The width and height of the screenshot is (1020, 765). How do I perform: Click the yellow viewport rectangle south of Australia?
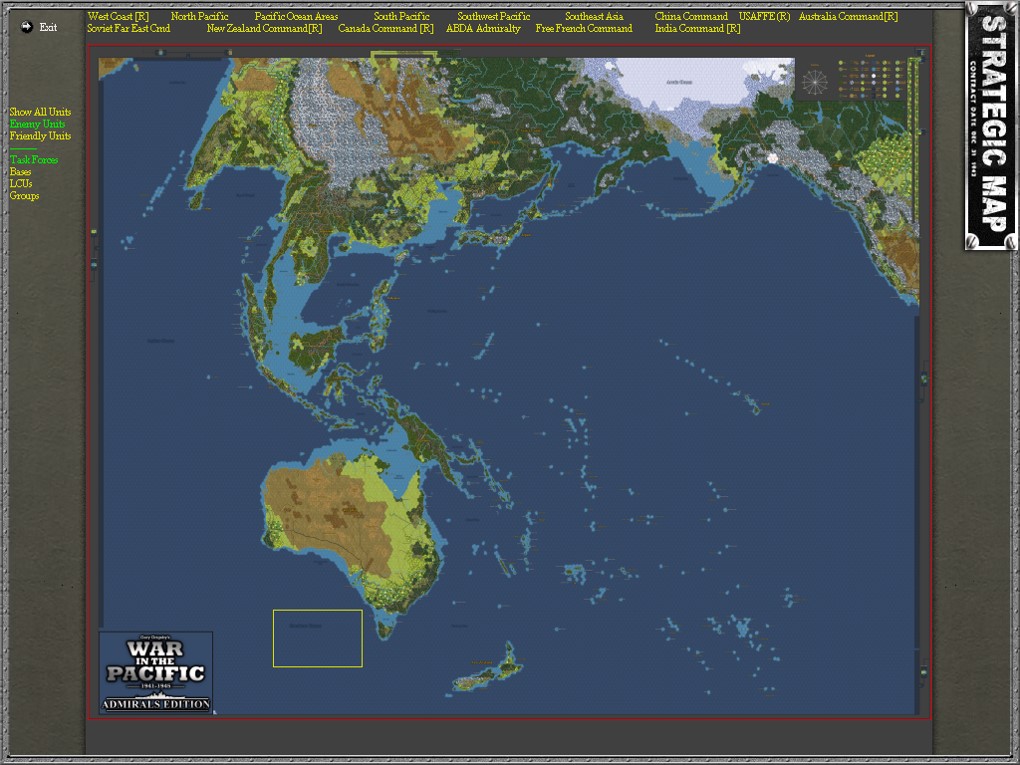[318, 637]
